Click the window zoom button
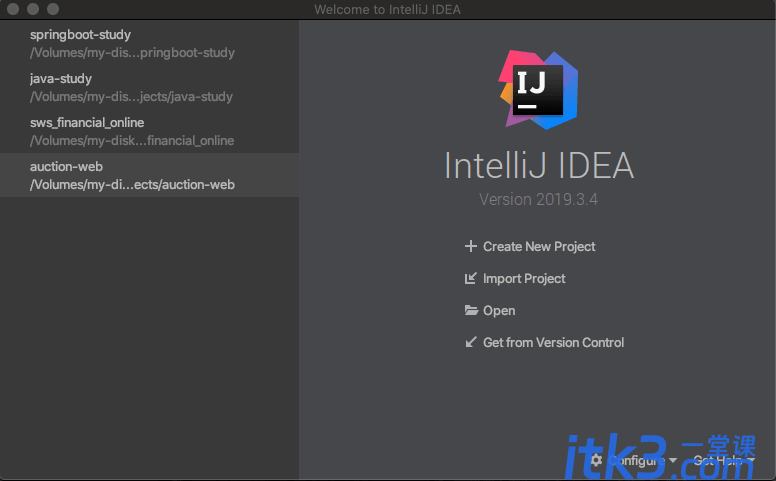The height and width of the screenshot is (481, 776). pyautogui.click(x=53, y=9)
